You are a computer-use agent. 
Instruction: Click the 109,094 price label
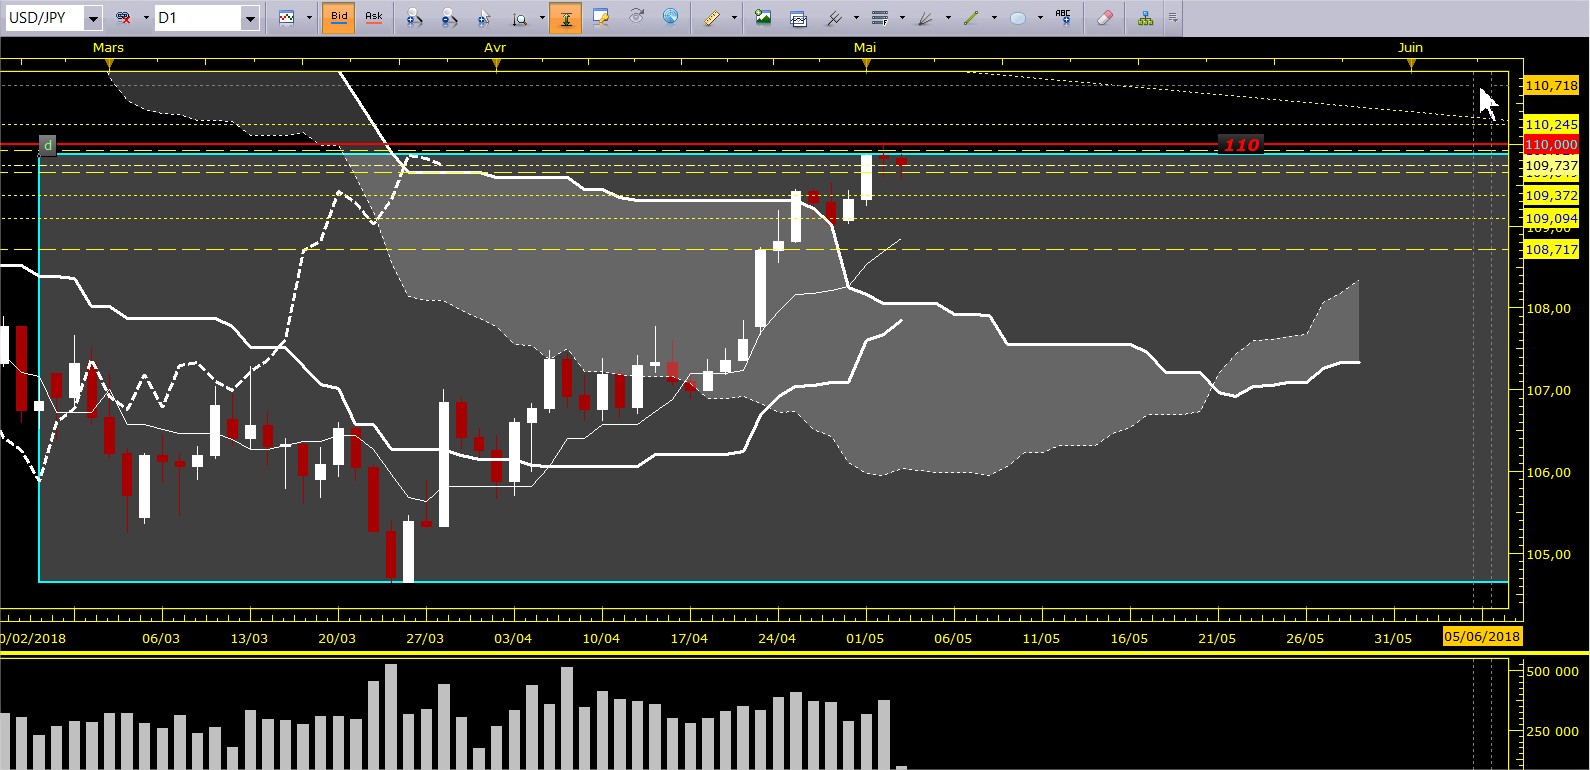click(x=1551, y=219)
